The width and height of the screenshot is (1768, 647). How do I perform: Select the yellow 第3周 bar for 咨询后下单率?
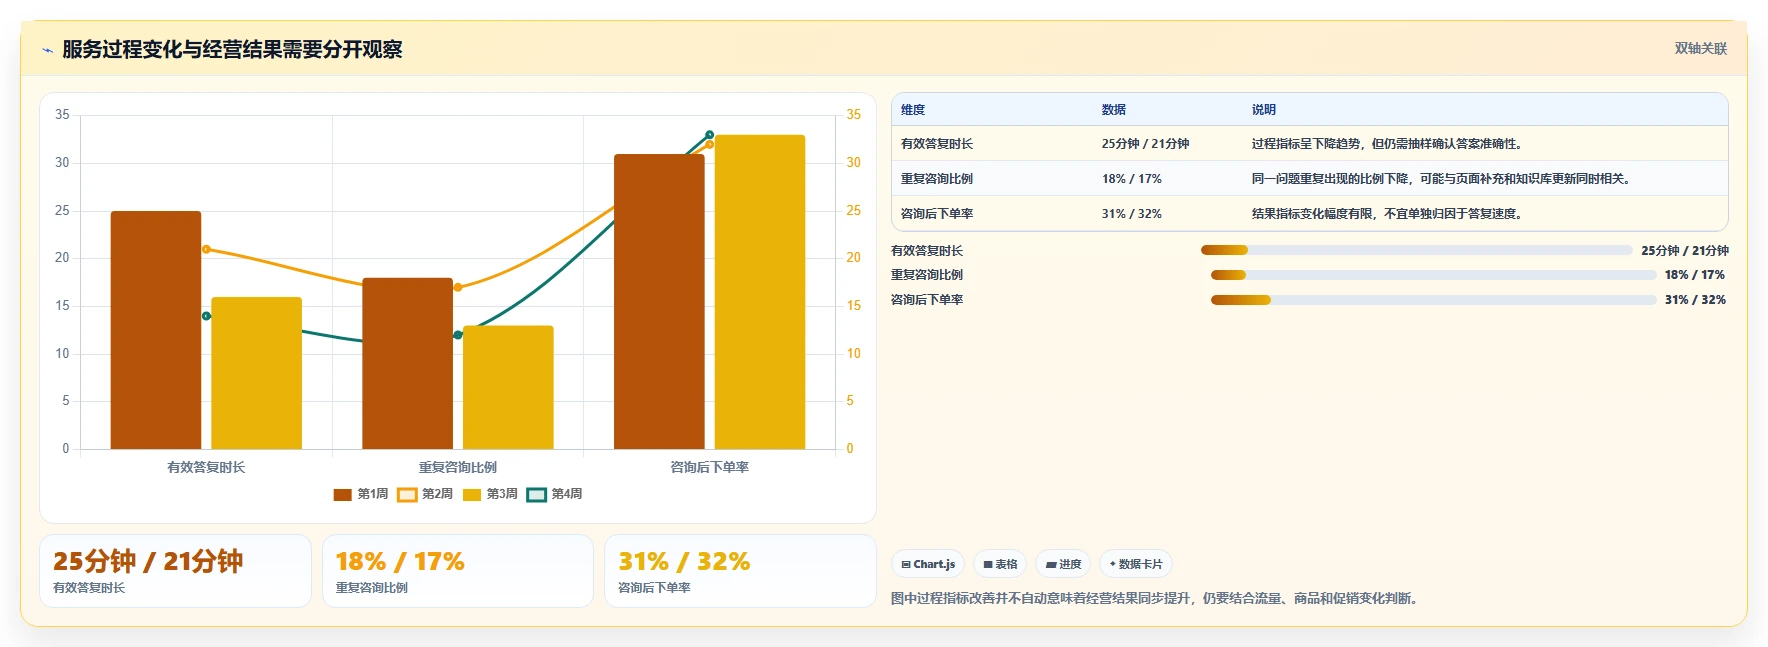pos(760,292)
